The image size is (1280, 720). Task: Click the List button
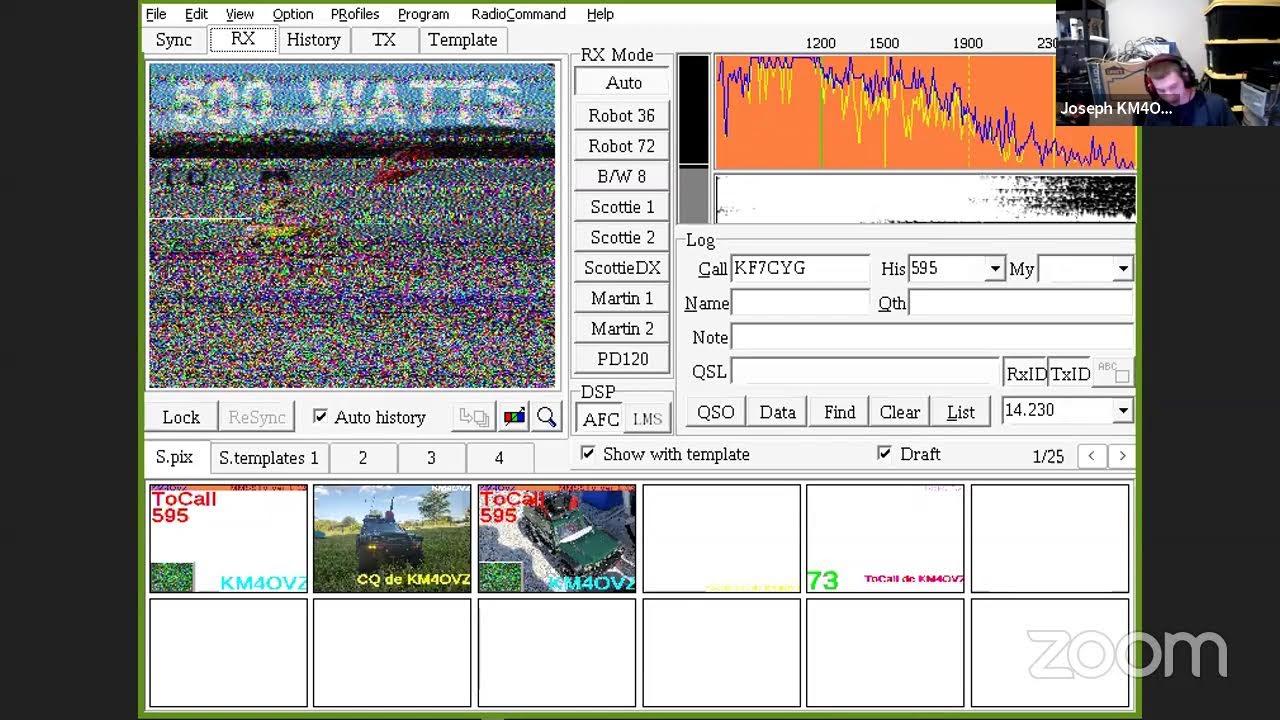(x=961, y=412)
